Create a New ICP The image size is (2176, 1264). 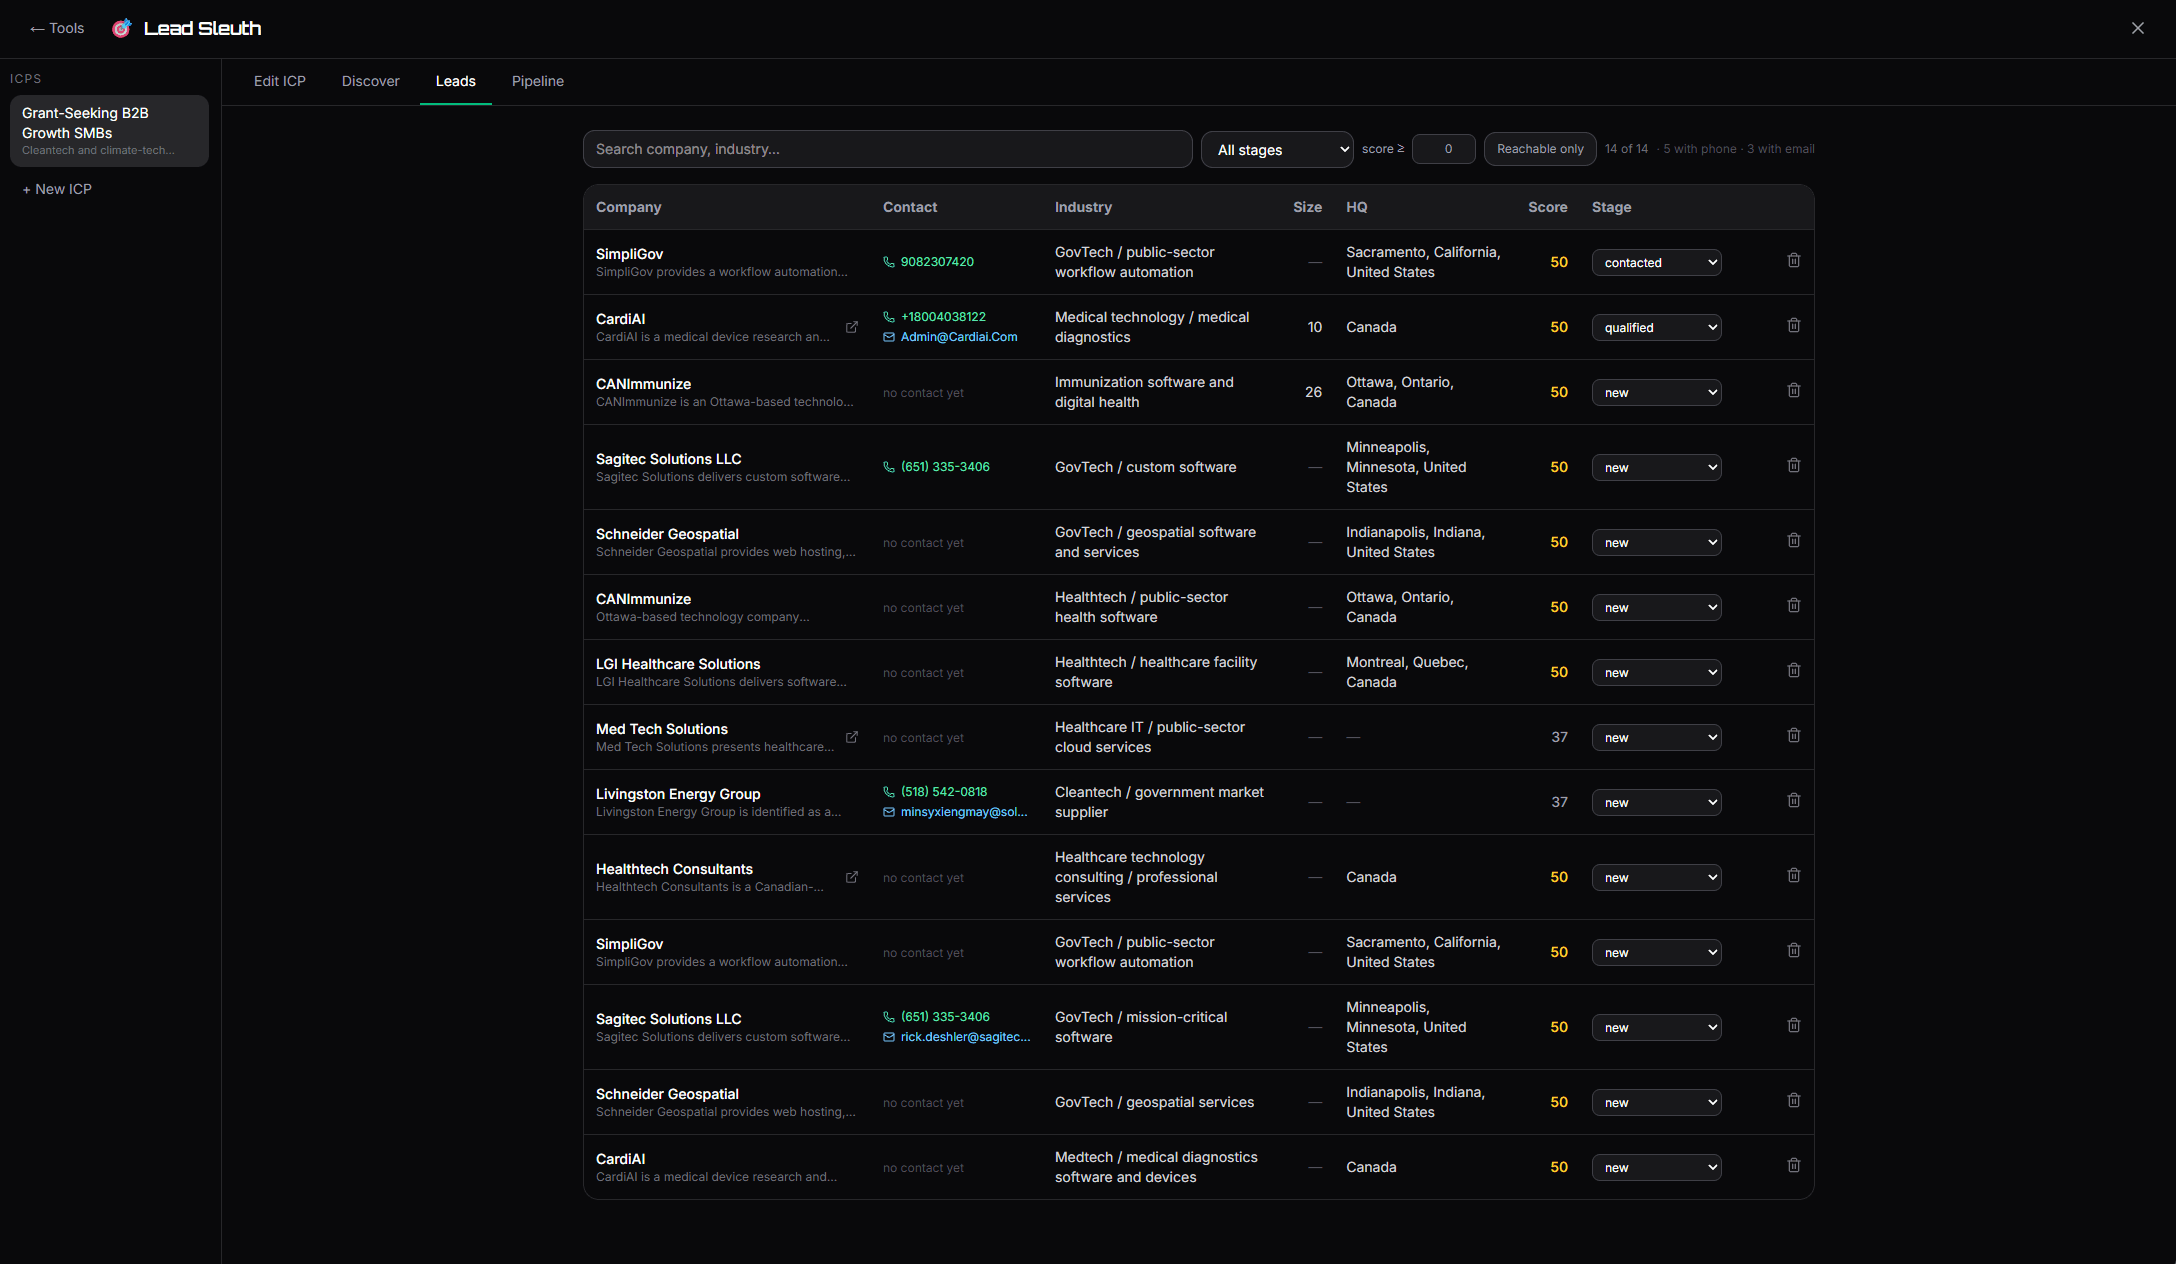click(x=57, y=189)
